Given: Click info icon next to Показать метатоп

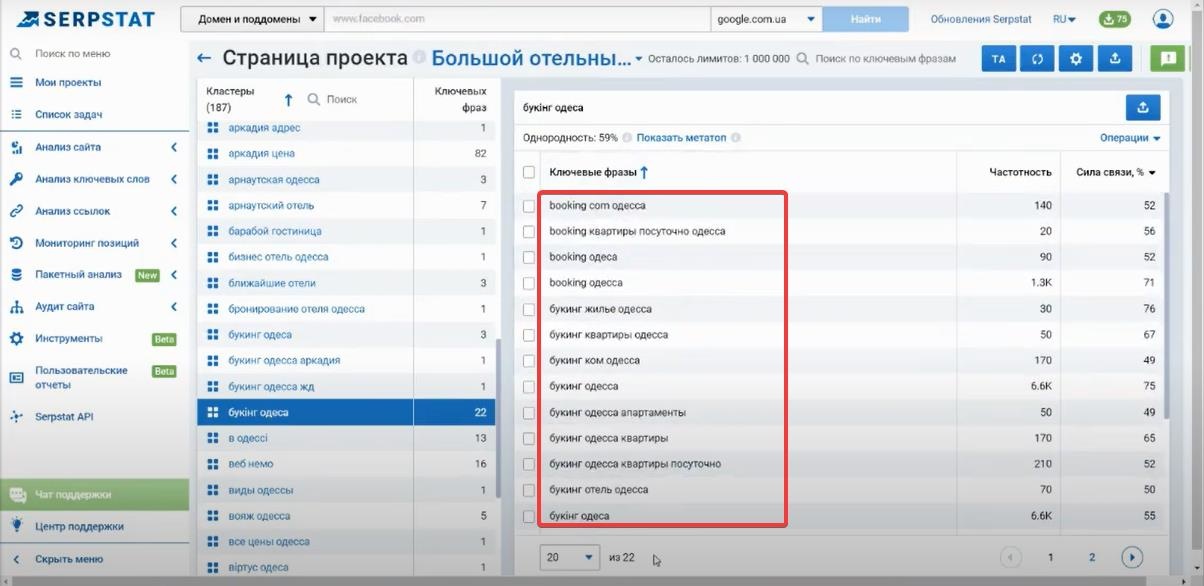Looking at the screenshot, I should click(x=736, y=138).
